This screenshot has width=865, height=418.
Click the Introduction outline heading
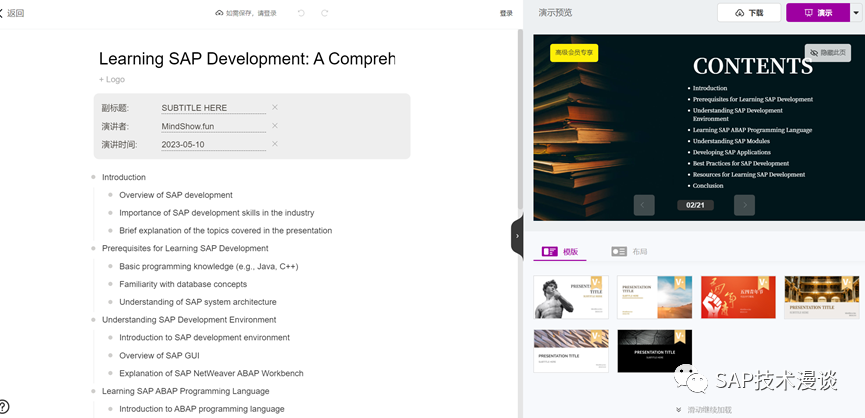click(x=124, y=178)
